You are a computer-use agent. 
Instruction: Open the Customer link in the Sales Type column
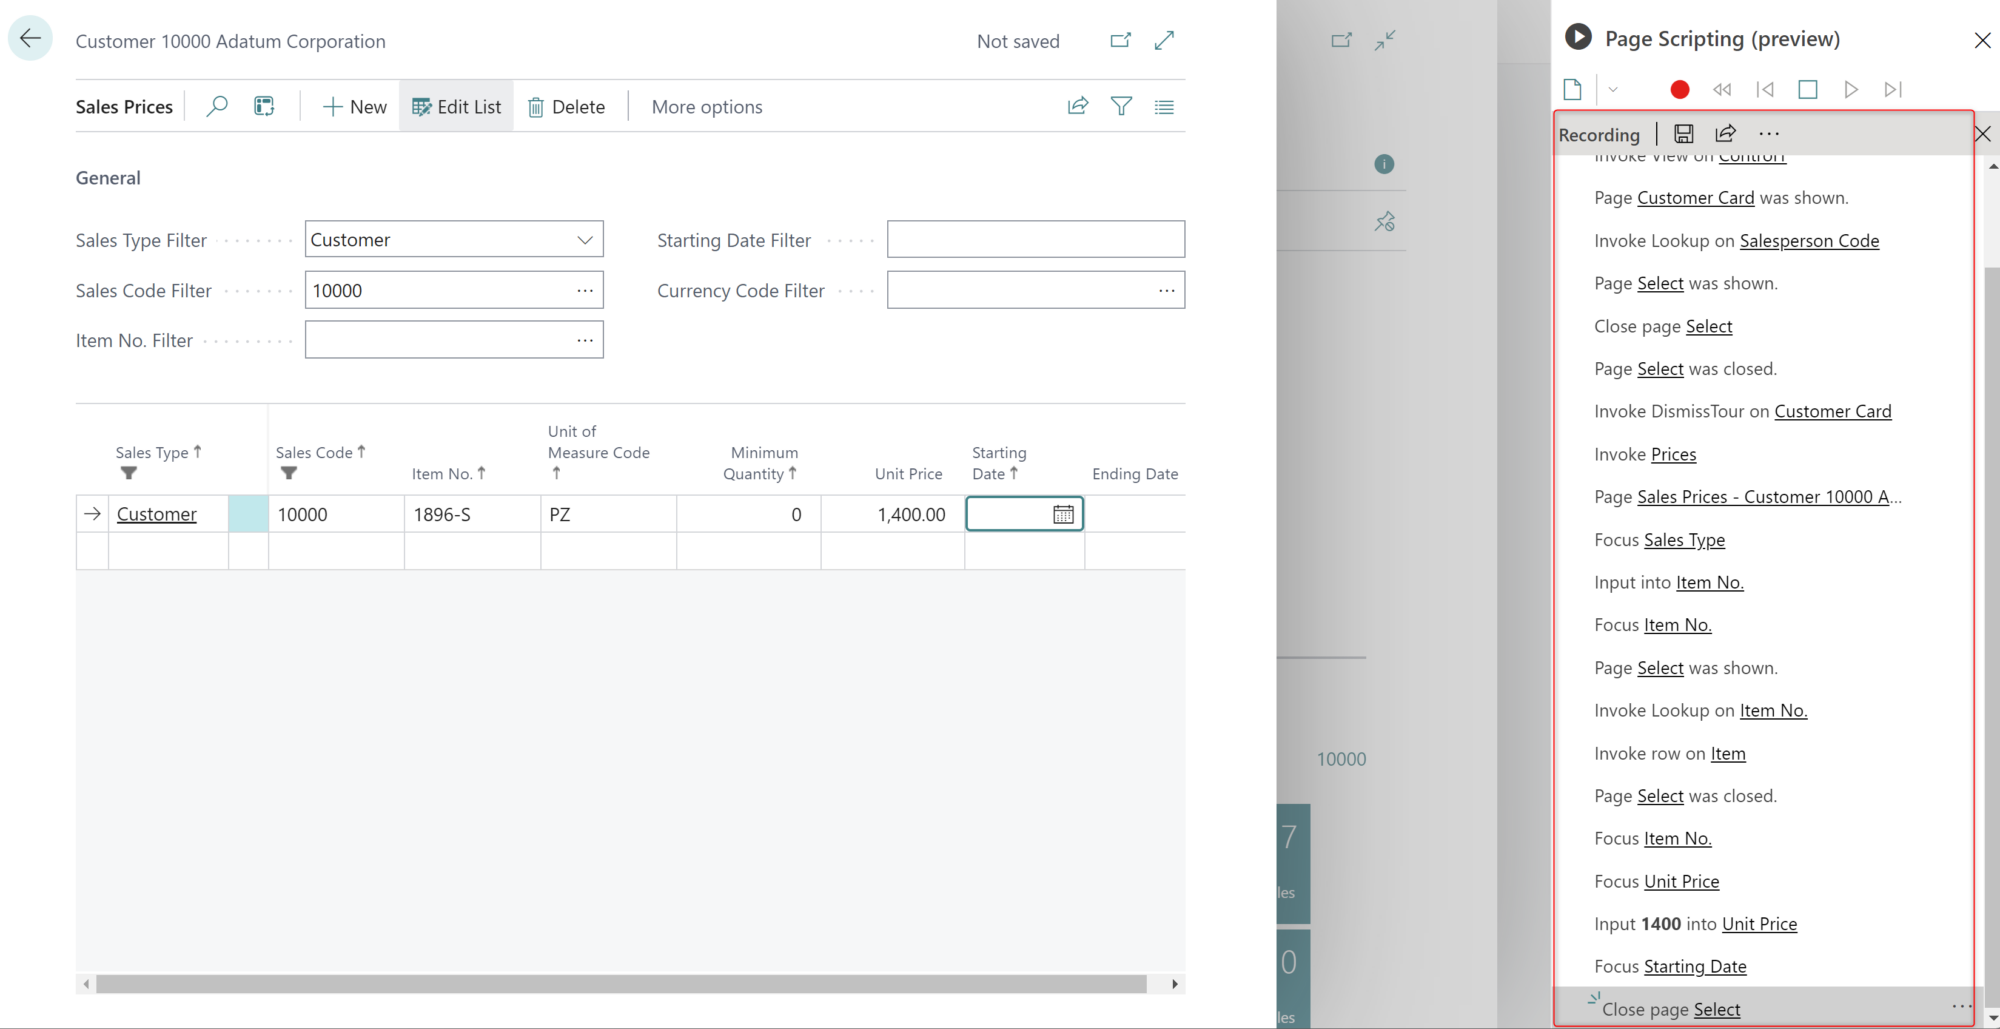coord(157,514)
